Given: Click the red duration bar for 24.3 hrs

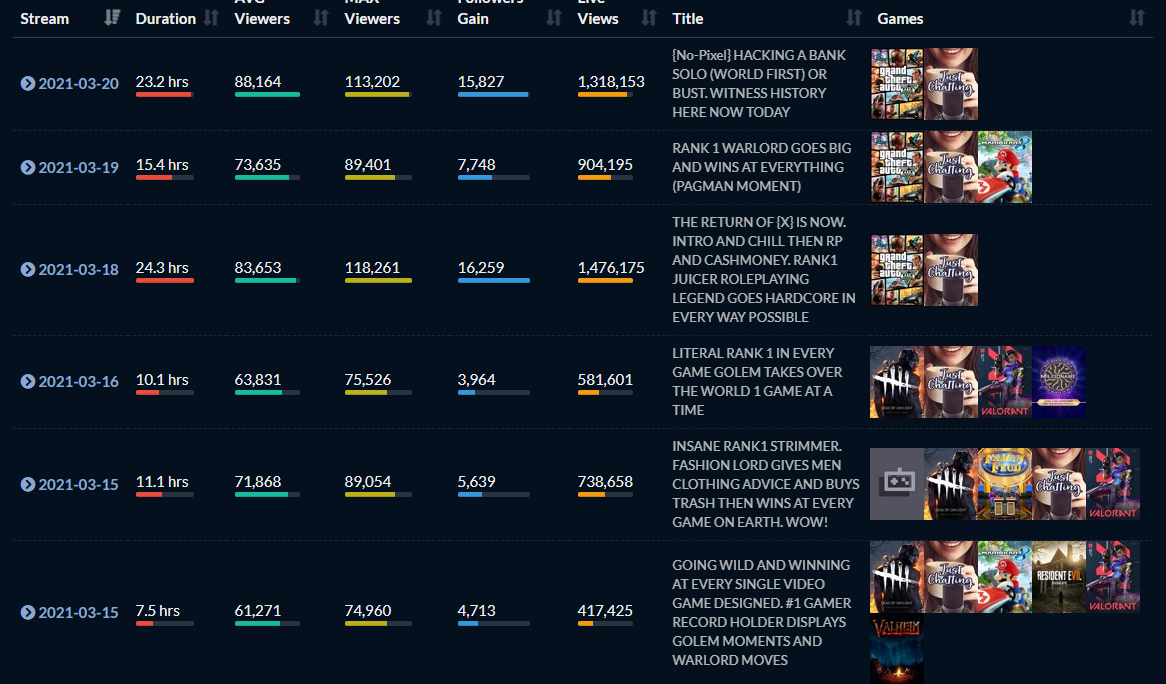Looking at the screenshot, I should [x=164, y=281].
